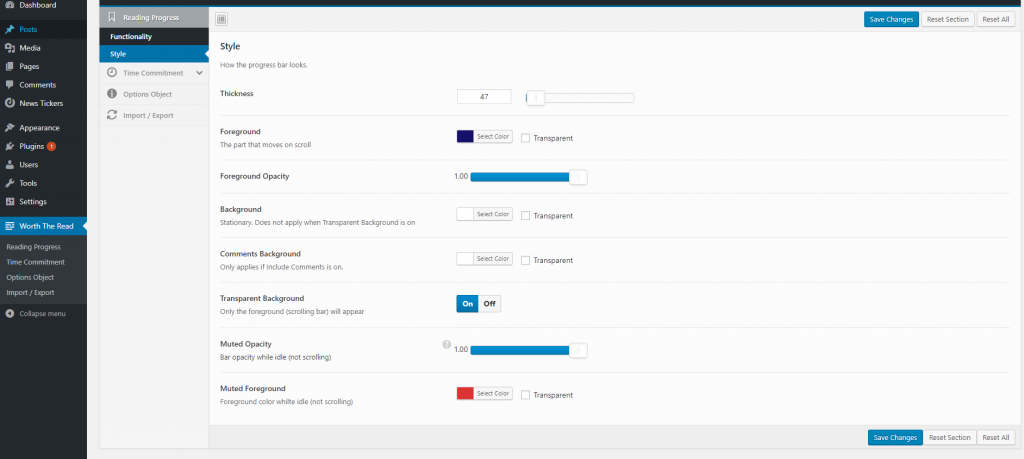Image resolution: width=1024 pixels, height=459 pixels.
Task: Check Transparent box for Foreground color
Action: pyautogui.click(x=525, y=138)
